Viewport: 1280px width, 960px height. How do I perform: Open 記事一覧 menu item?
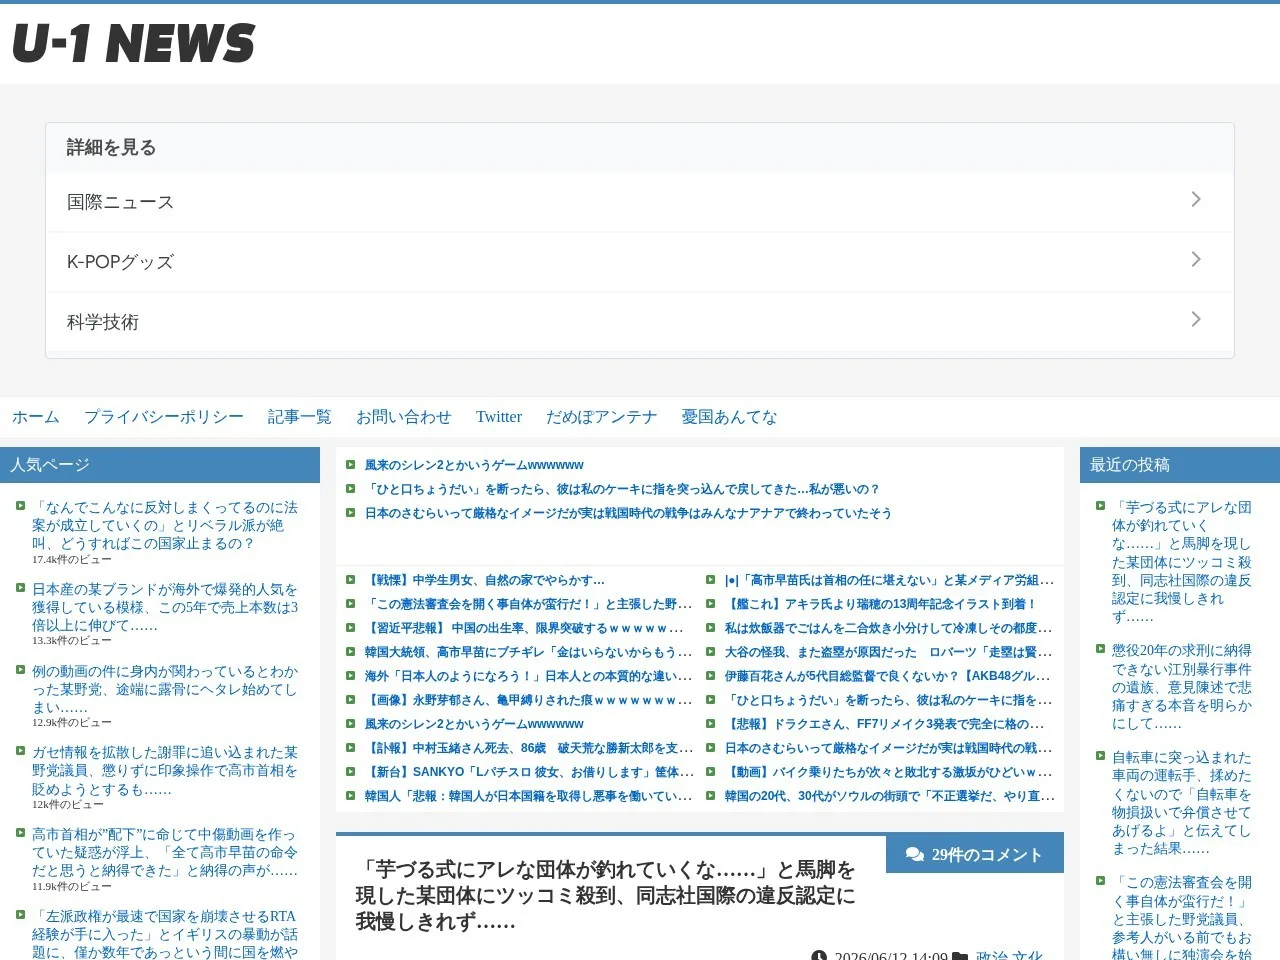(x=300, y=417)
